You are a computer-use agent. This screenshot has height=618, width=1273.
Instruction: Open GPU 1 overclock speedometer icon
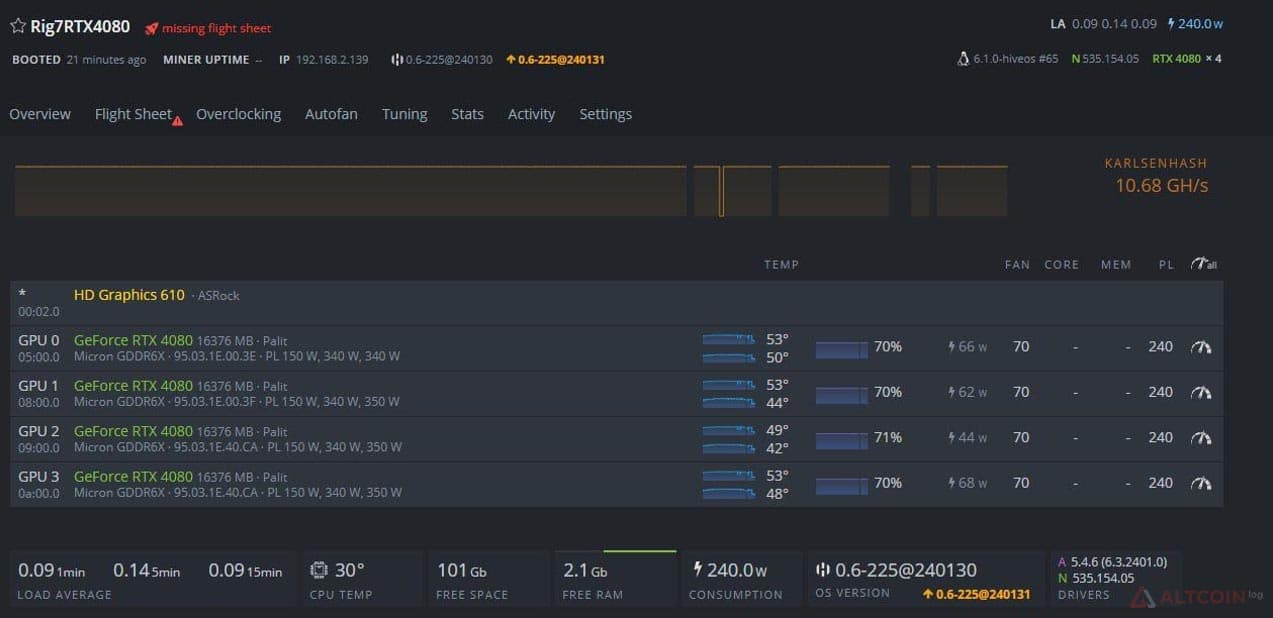1201,392
